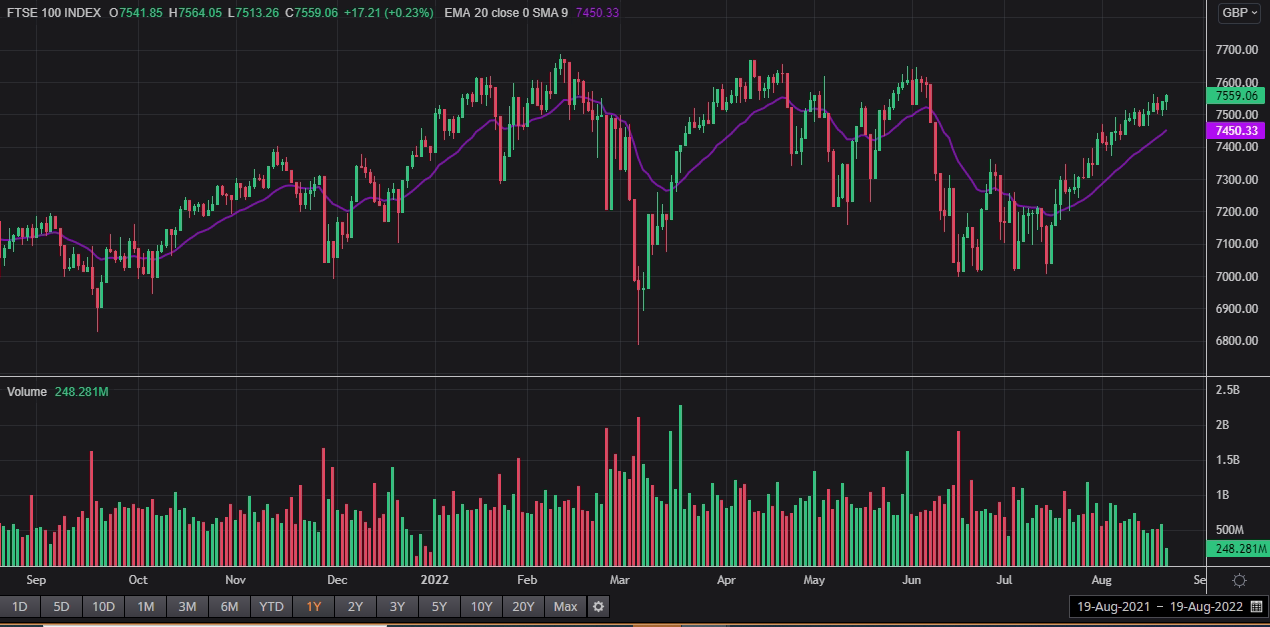Select the 3M time range

tap(187, 606)
